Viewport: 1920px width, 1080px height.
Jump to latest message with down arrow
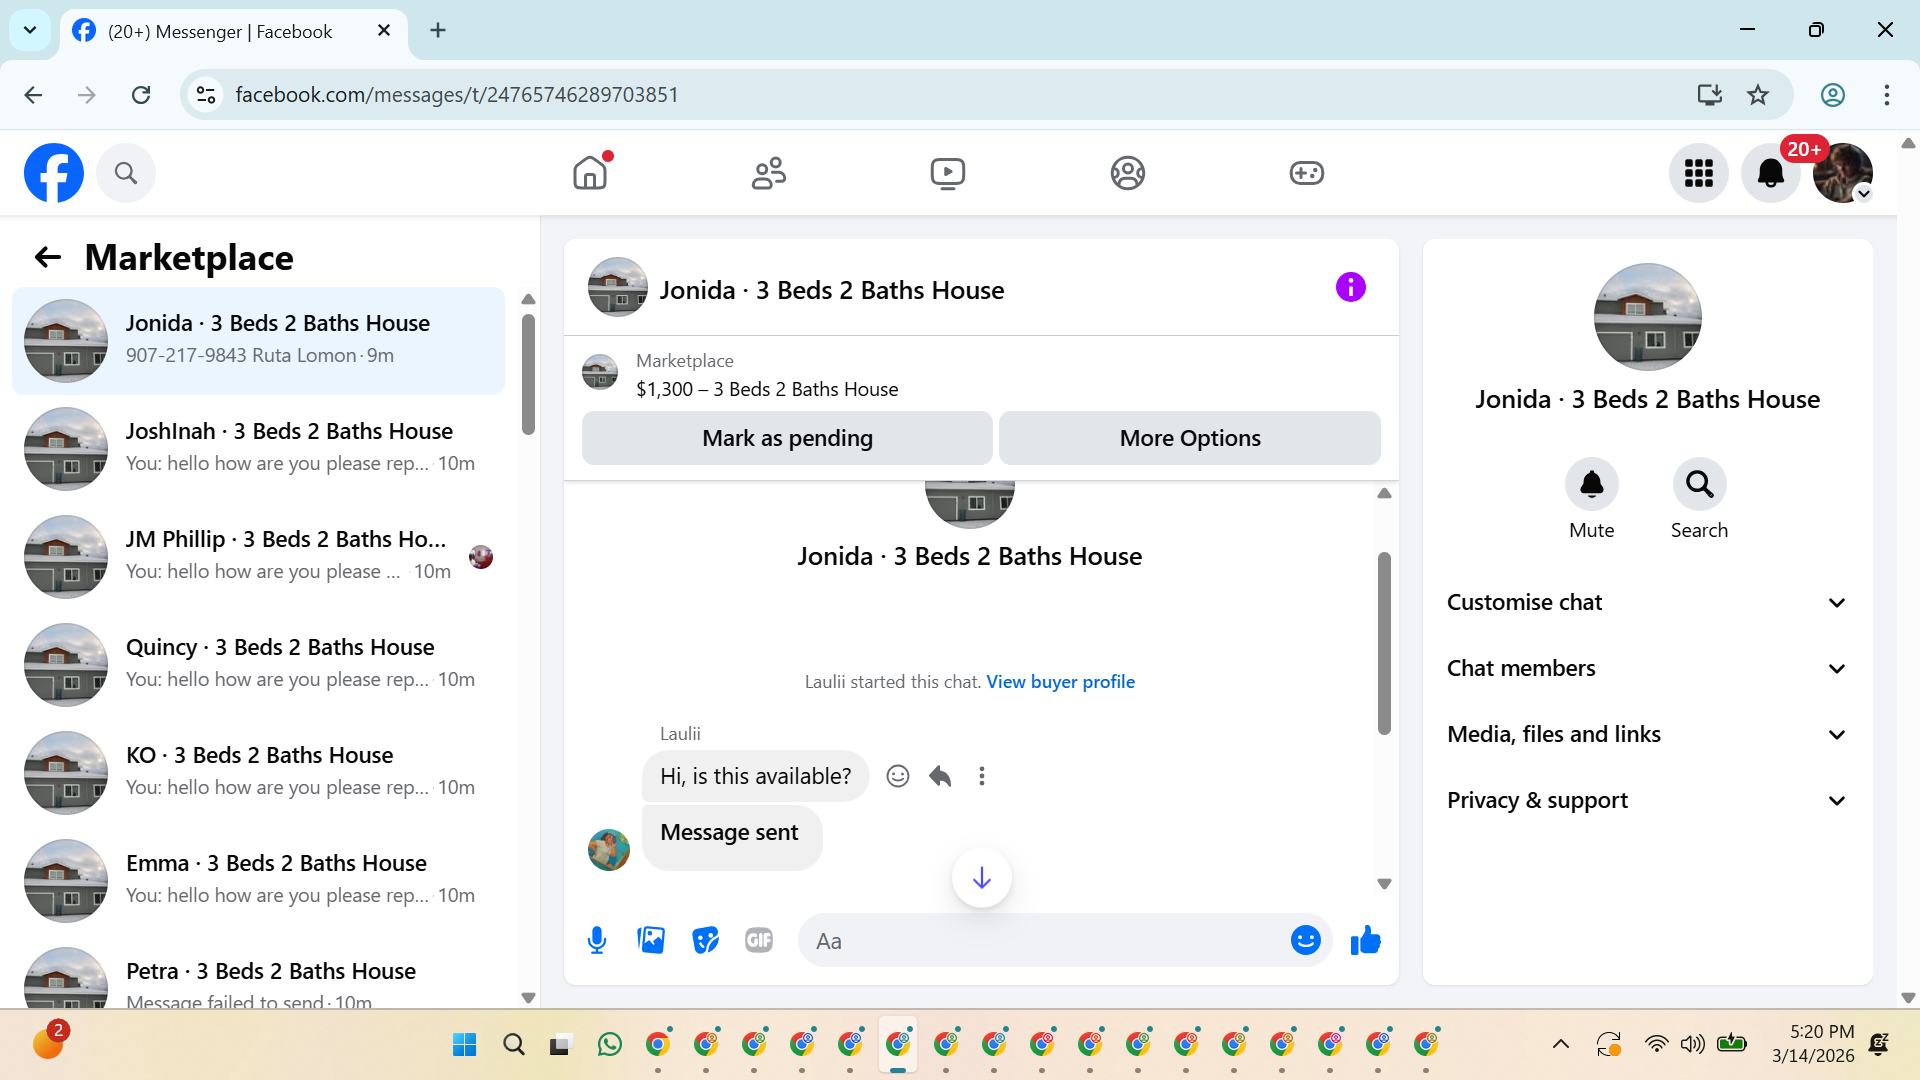[x=982, y=878]
